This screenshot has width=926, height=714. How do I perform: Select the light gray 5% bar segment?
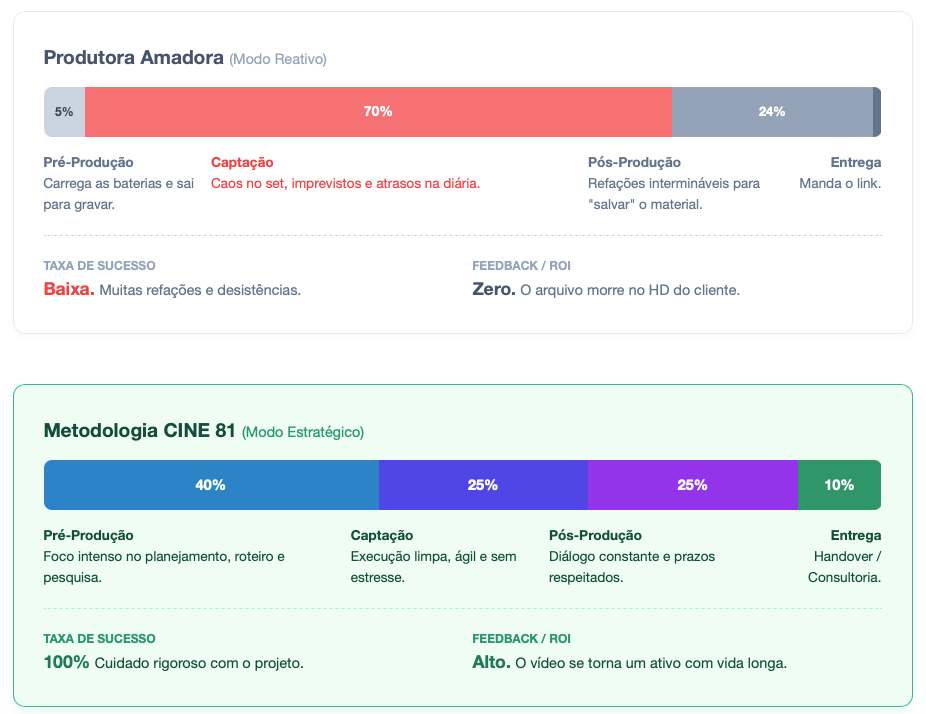tap(64, 112)
